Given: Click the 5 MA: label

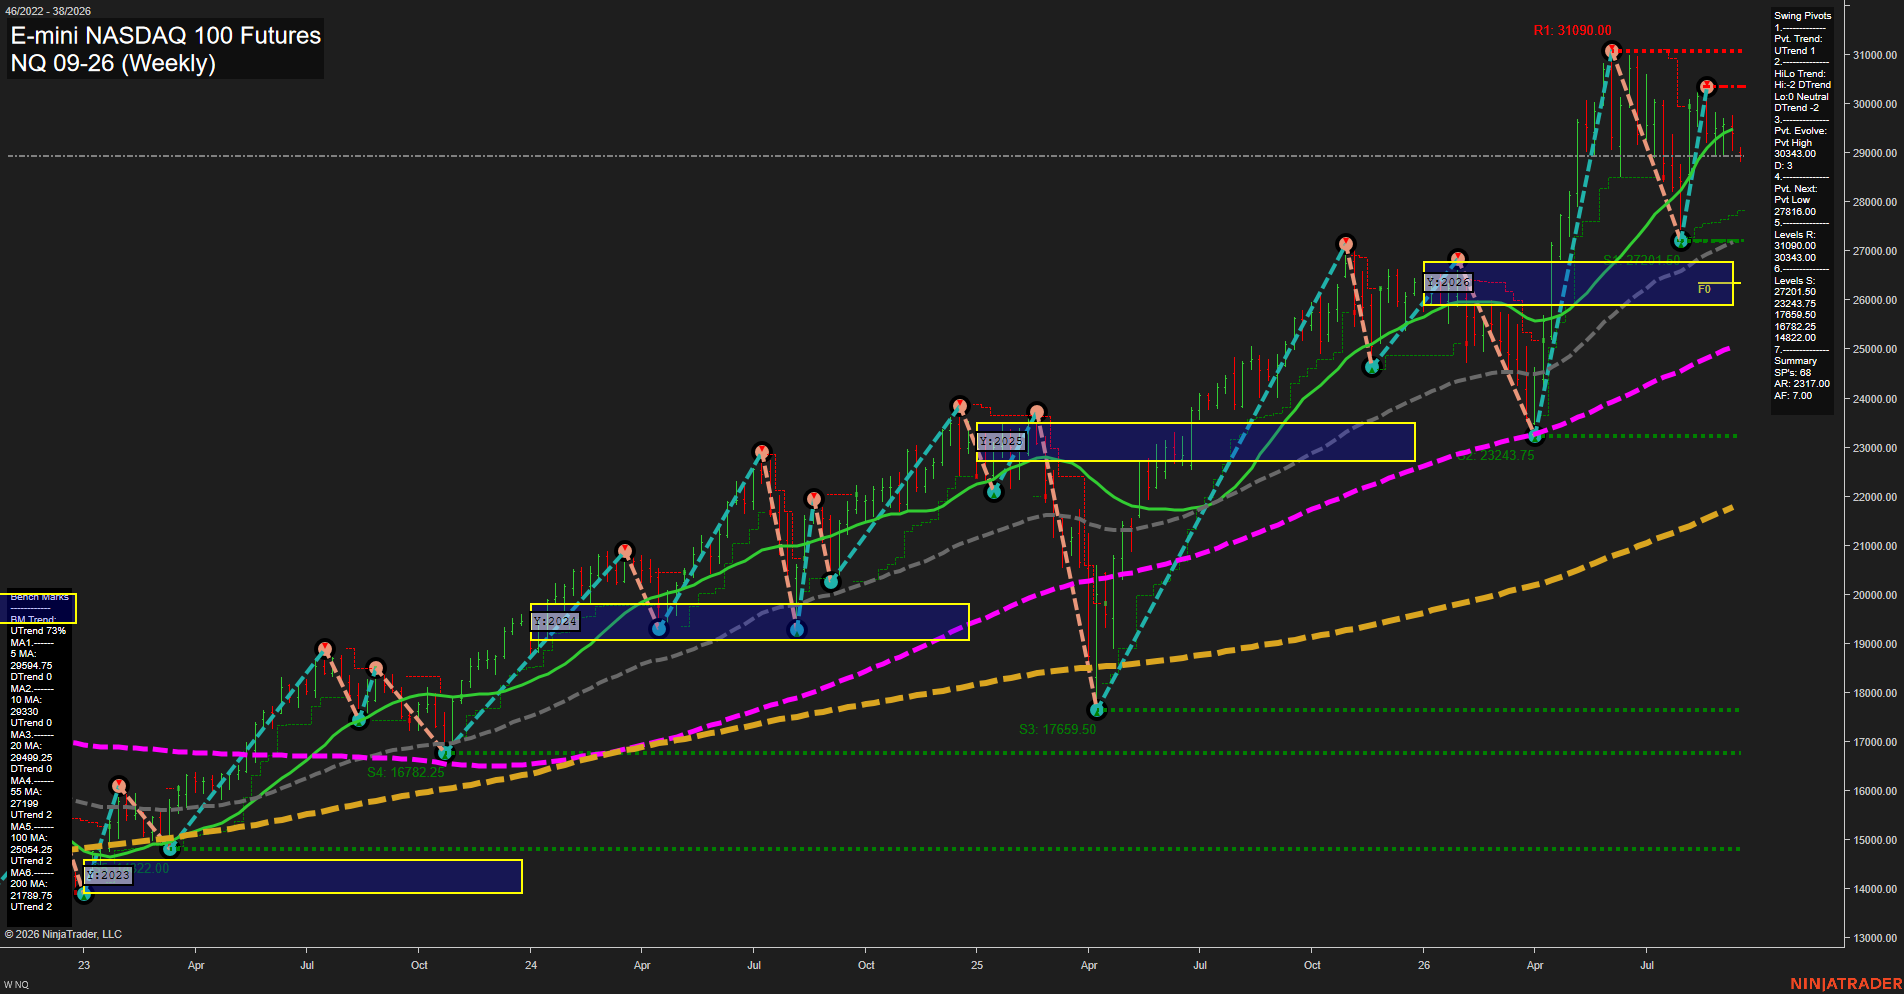Looking at the screenshot, I should coord(23,654).
